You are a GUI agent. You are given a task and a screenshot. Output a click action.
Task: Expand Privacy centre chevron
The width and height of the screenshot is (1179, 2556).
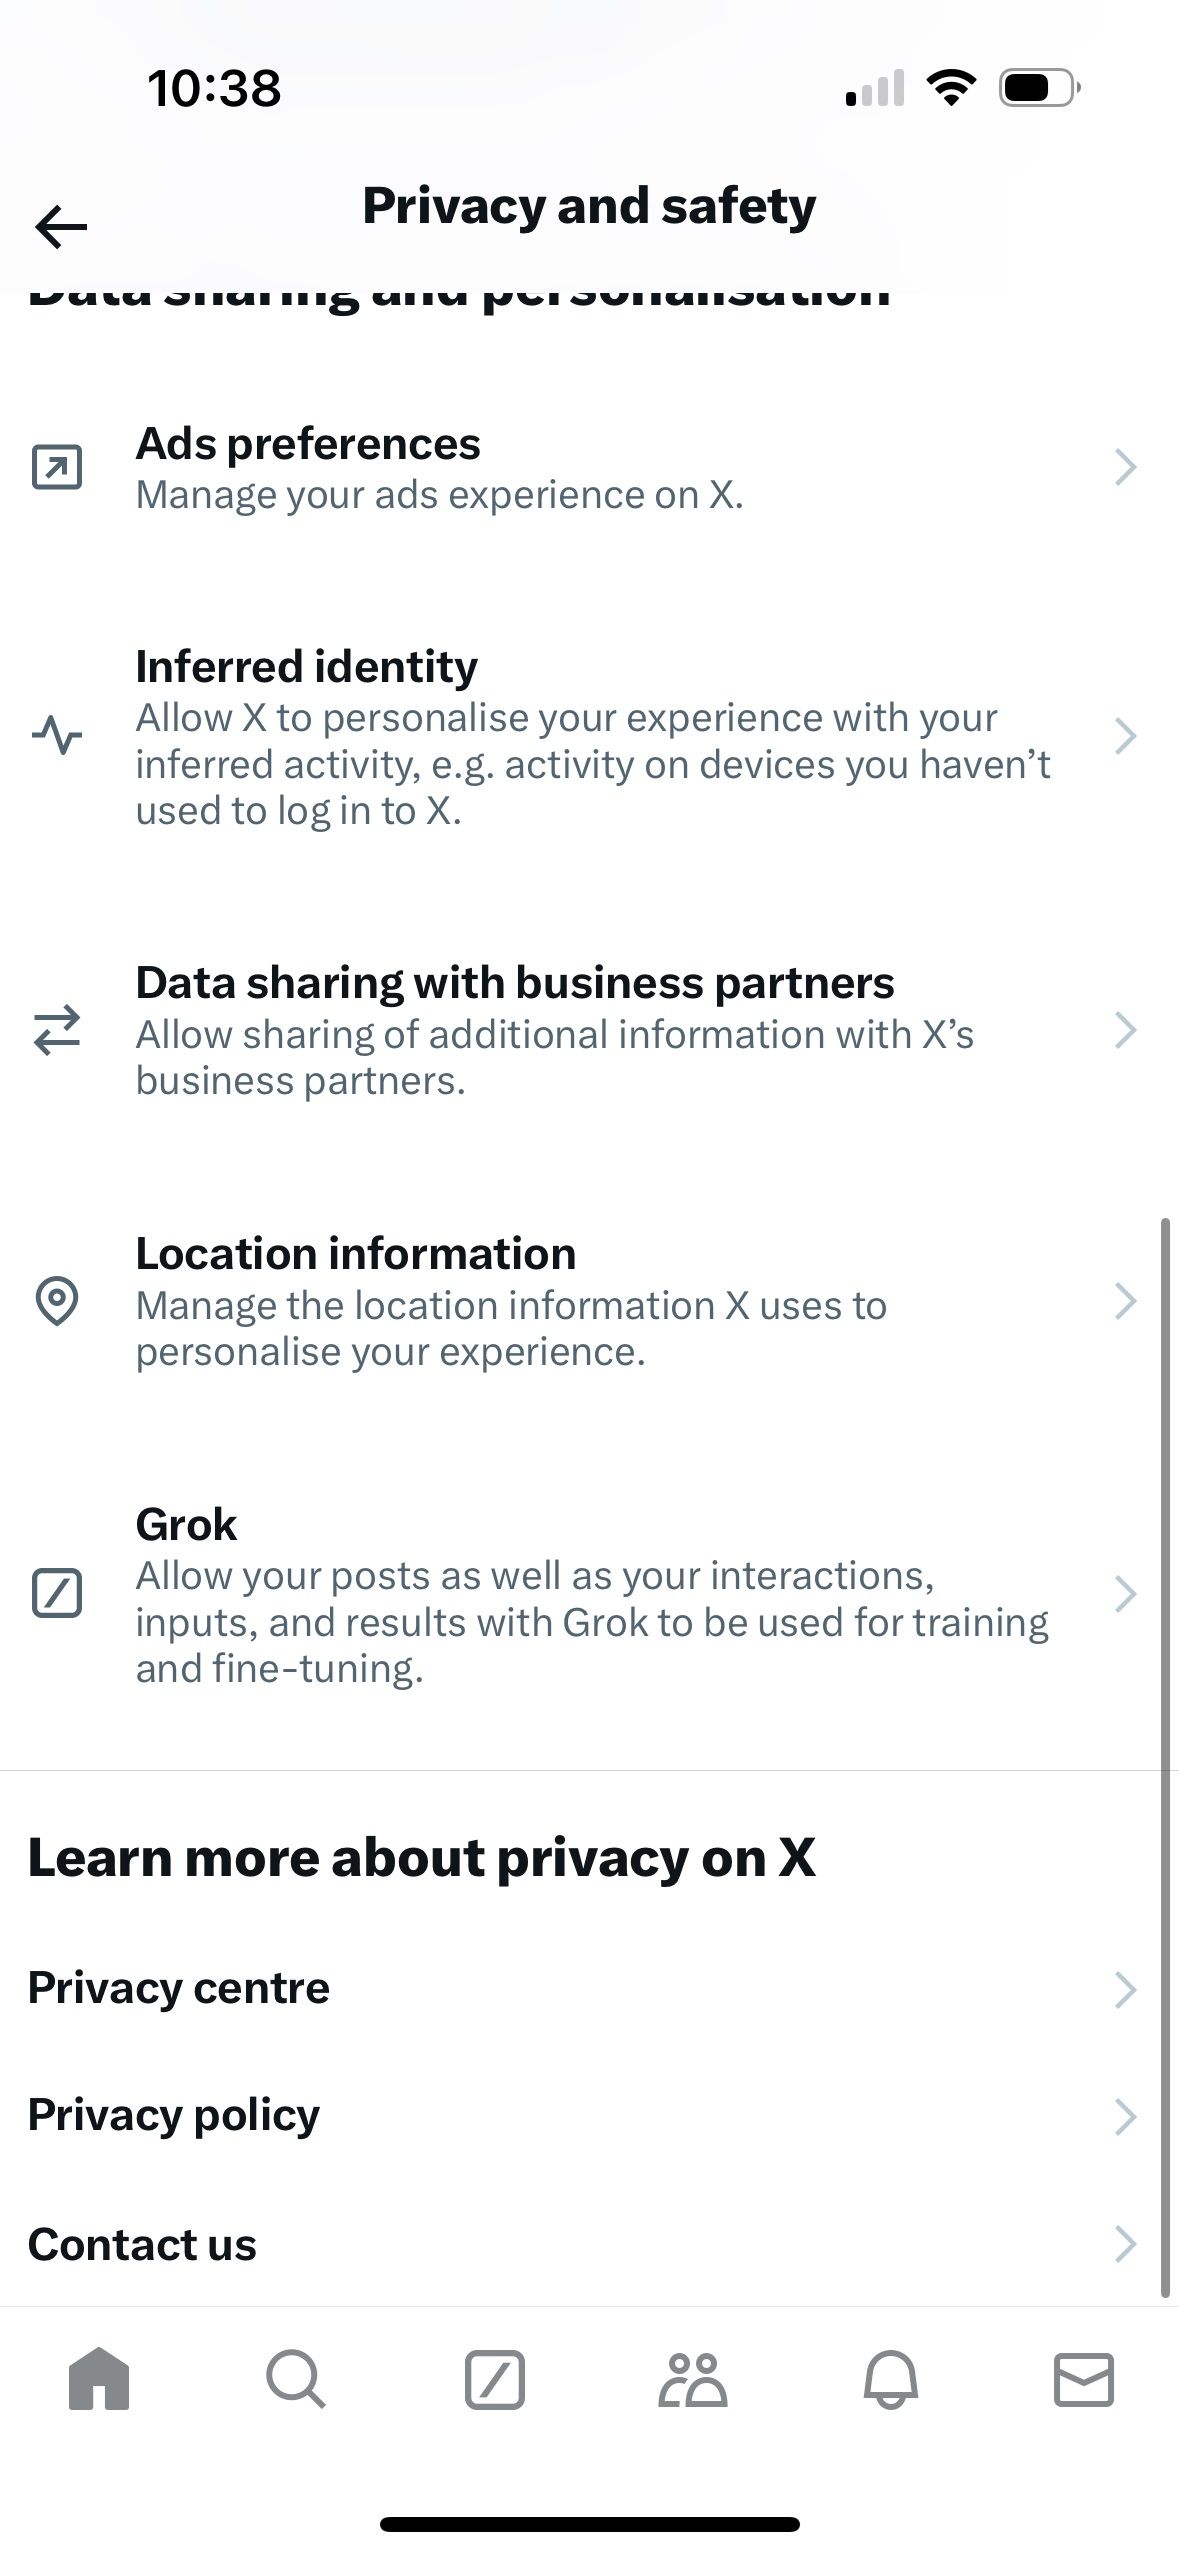(1125, 1990)
